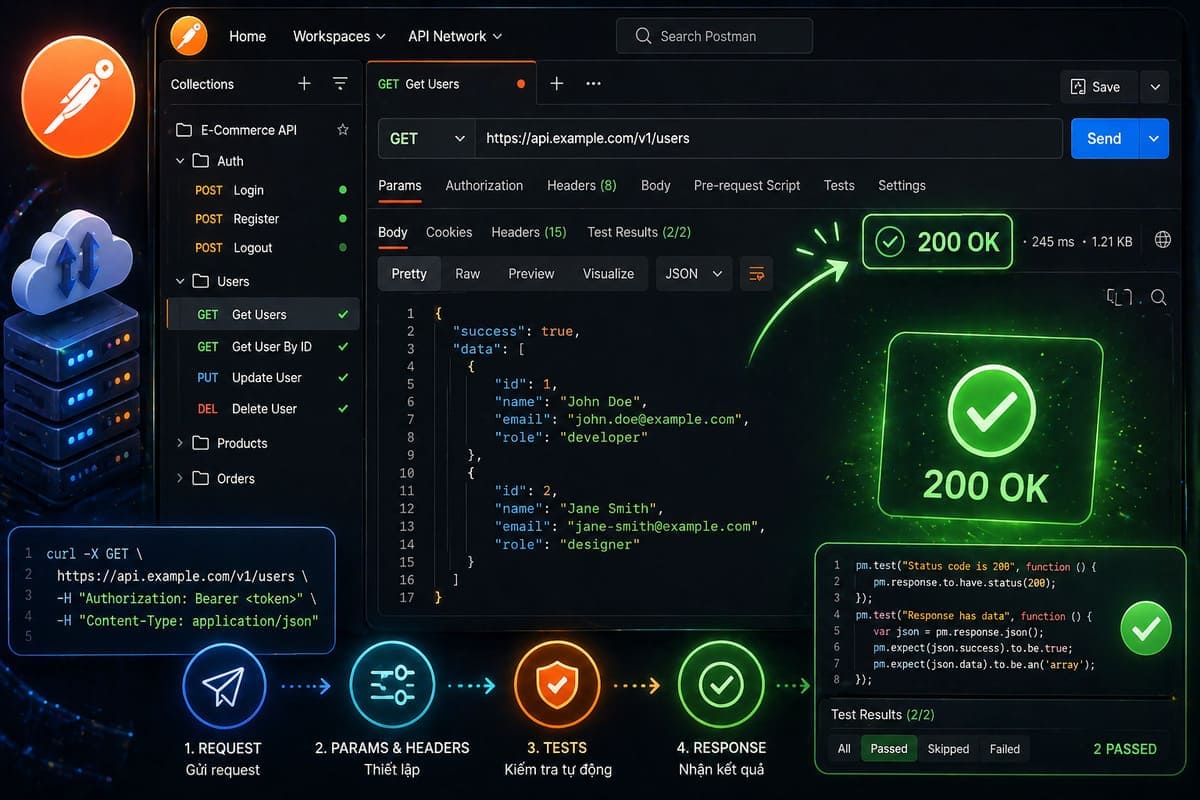Filter test results by Skipped
The height and width of the screenshot is (800, 1200).
(948, 748)
